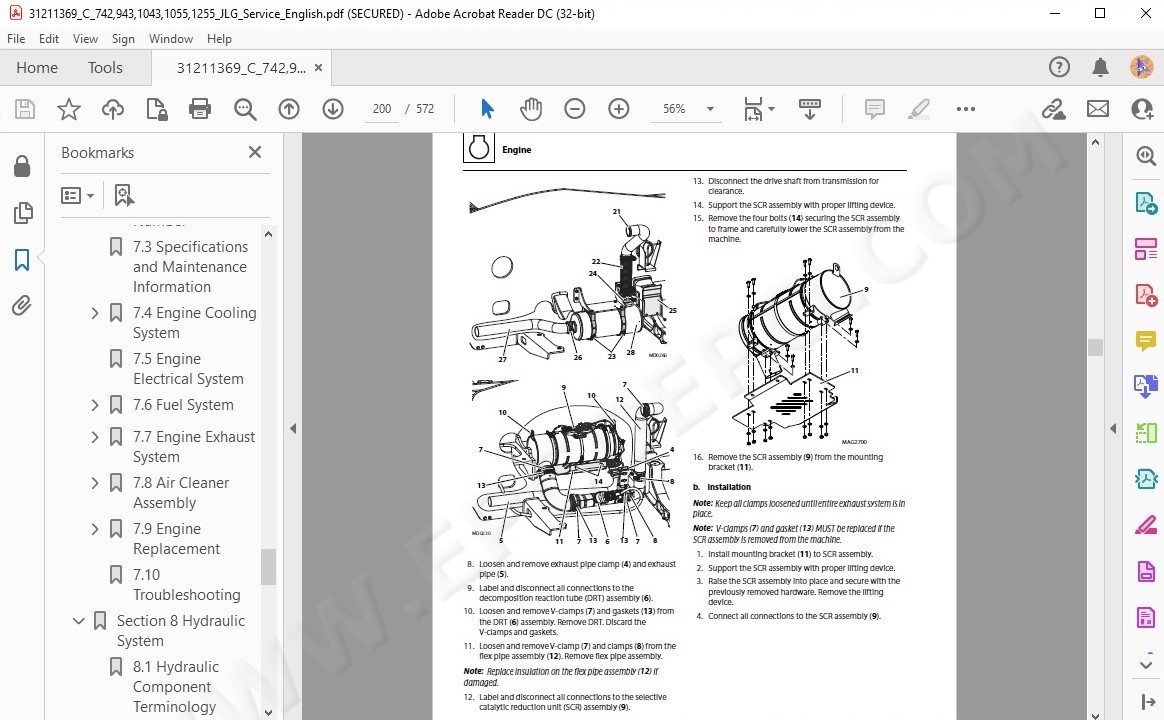Activate the selection arrow tool
Image resolution: width=1164 pixels, height=720 pixels.
click(x=487, y=109)
